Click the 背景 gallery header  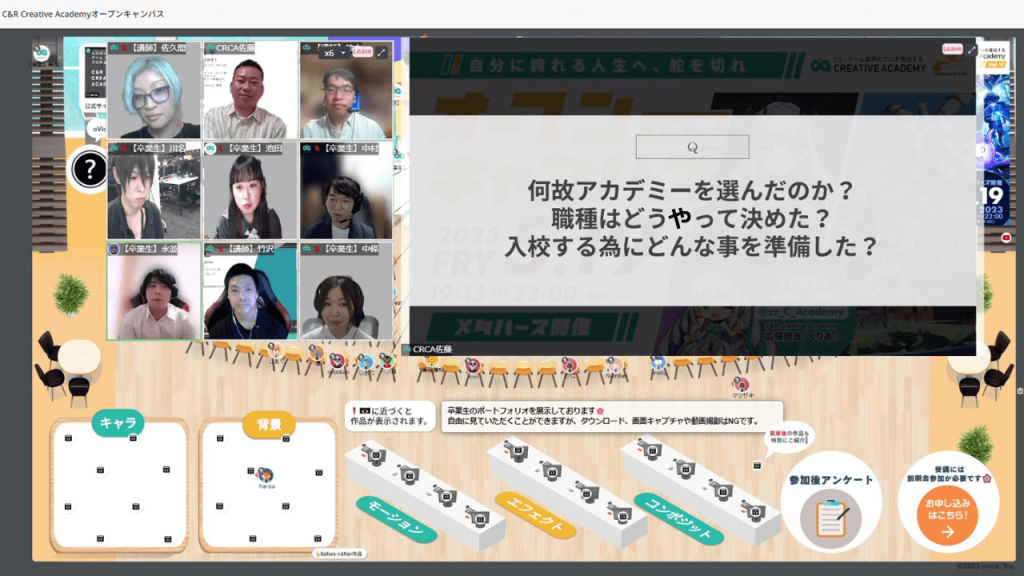268,424
